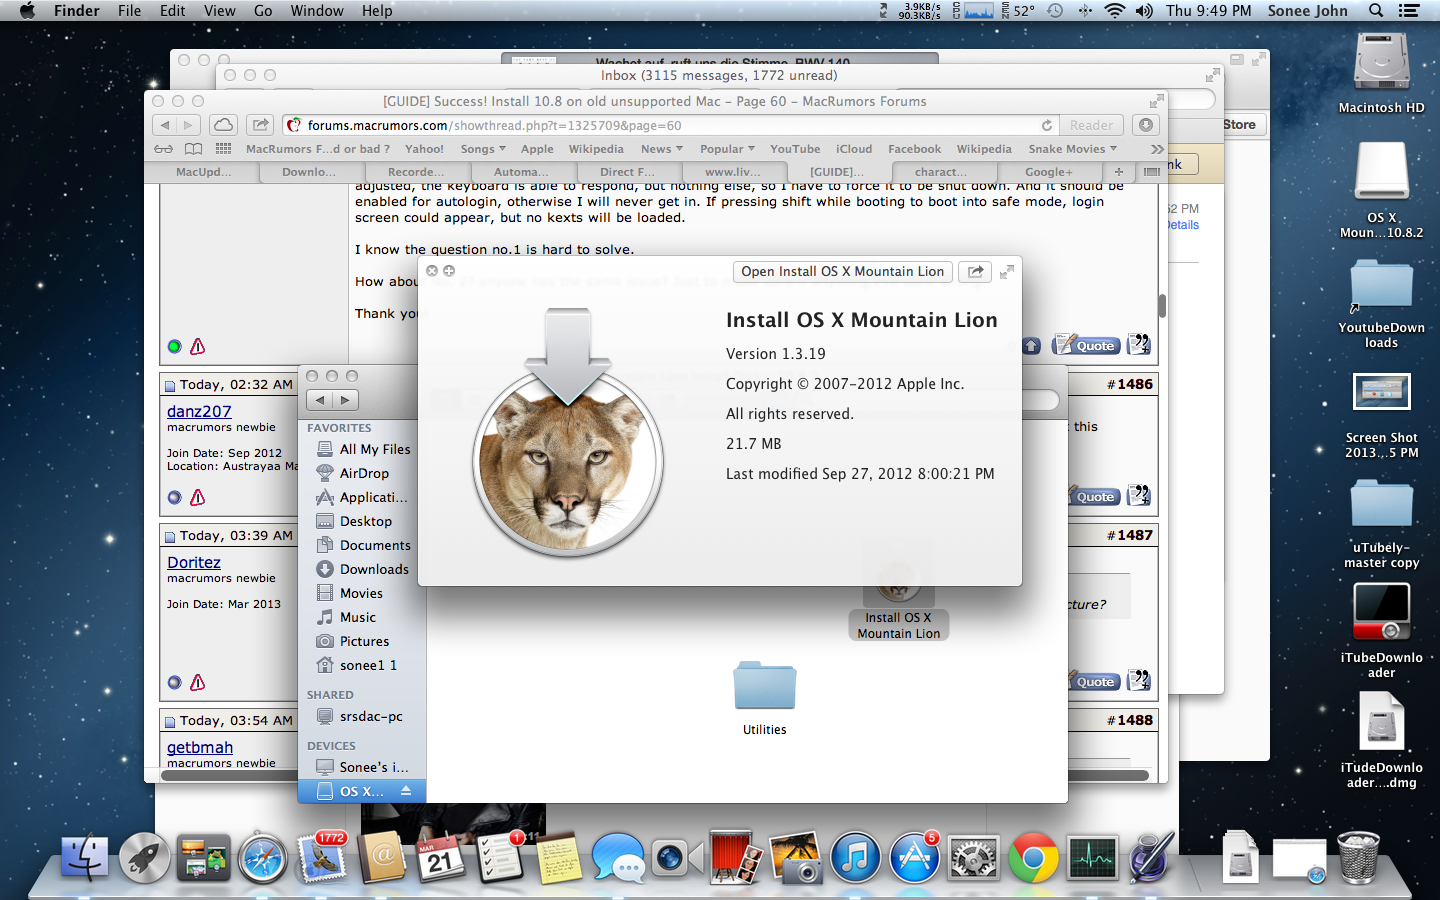Open Spotlight search magnifier in menu bar
Screen dimensions: 1440x900
click(1376, 11)
